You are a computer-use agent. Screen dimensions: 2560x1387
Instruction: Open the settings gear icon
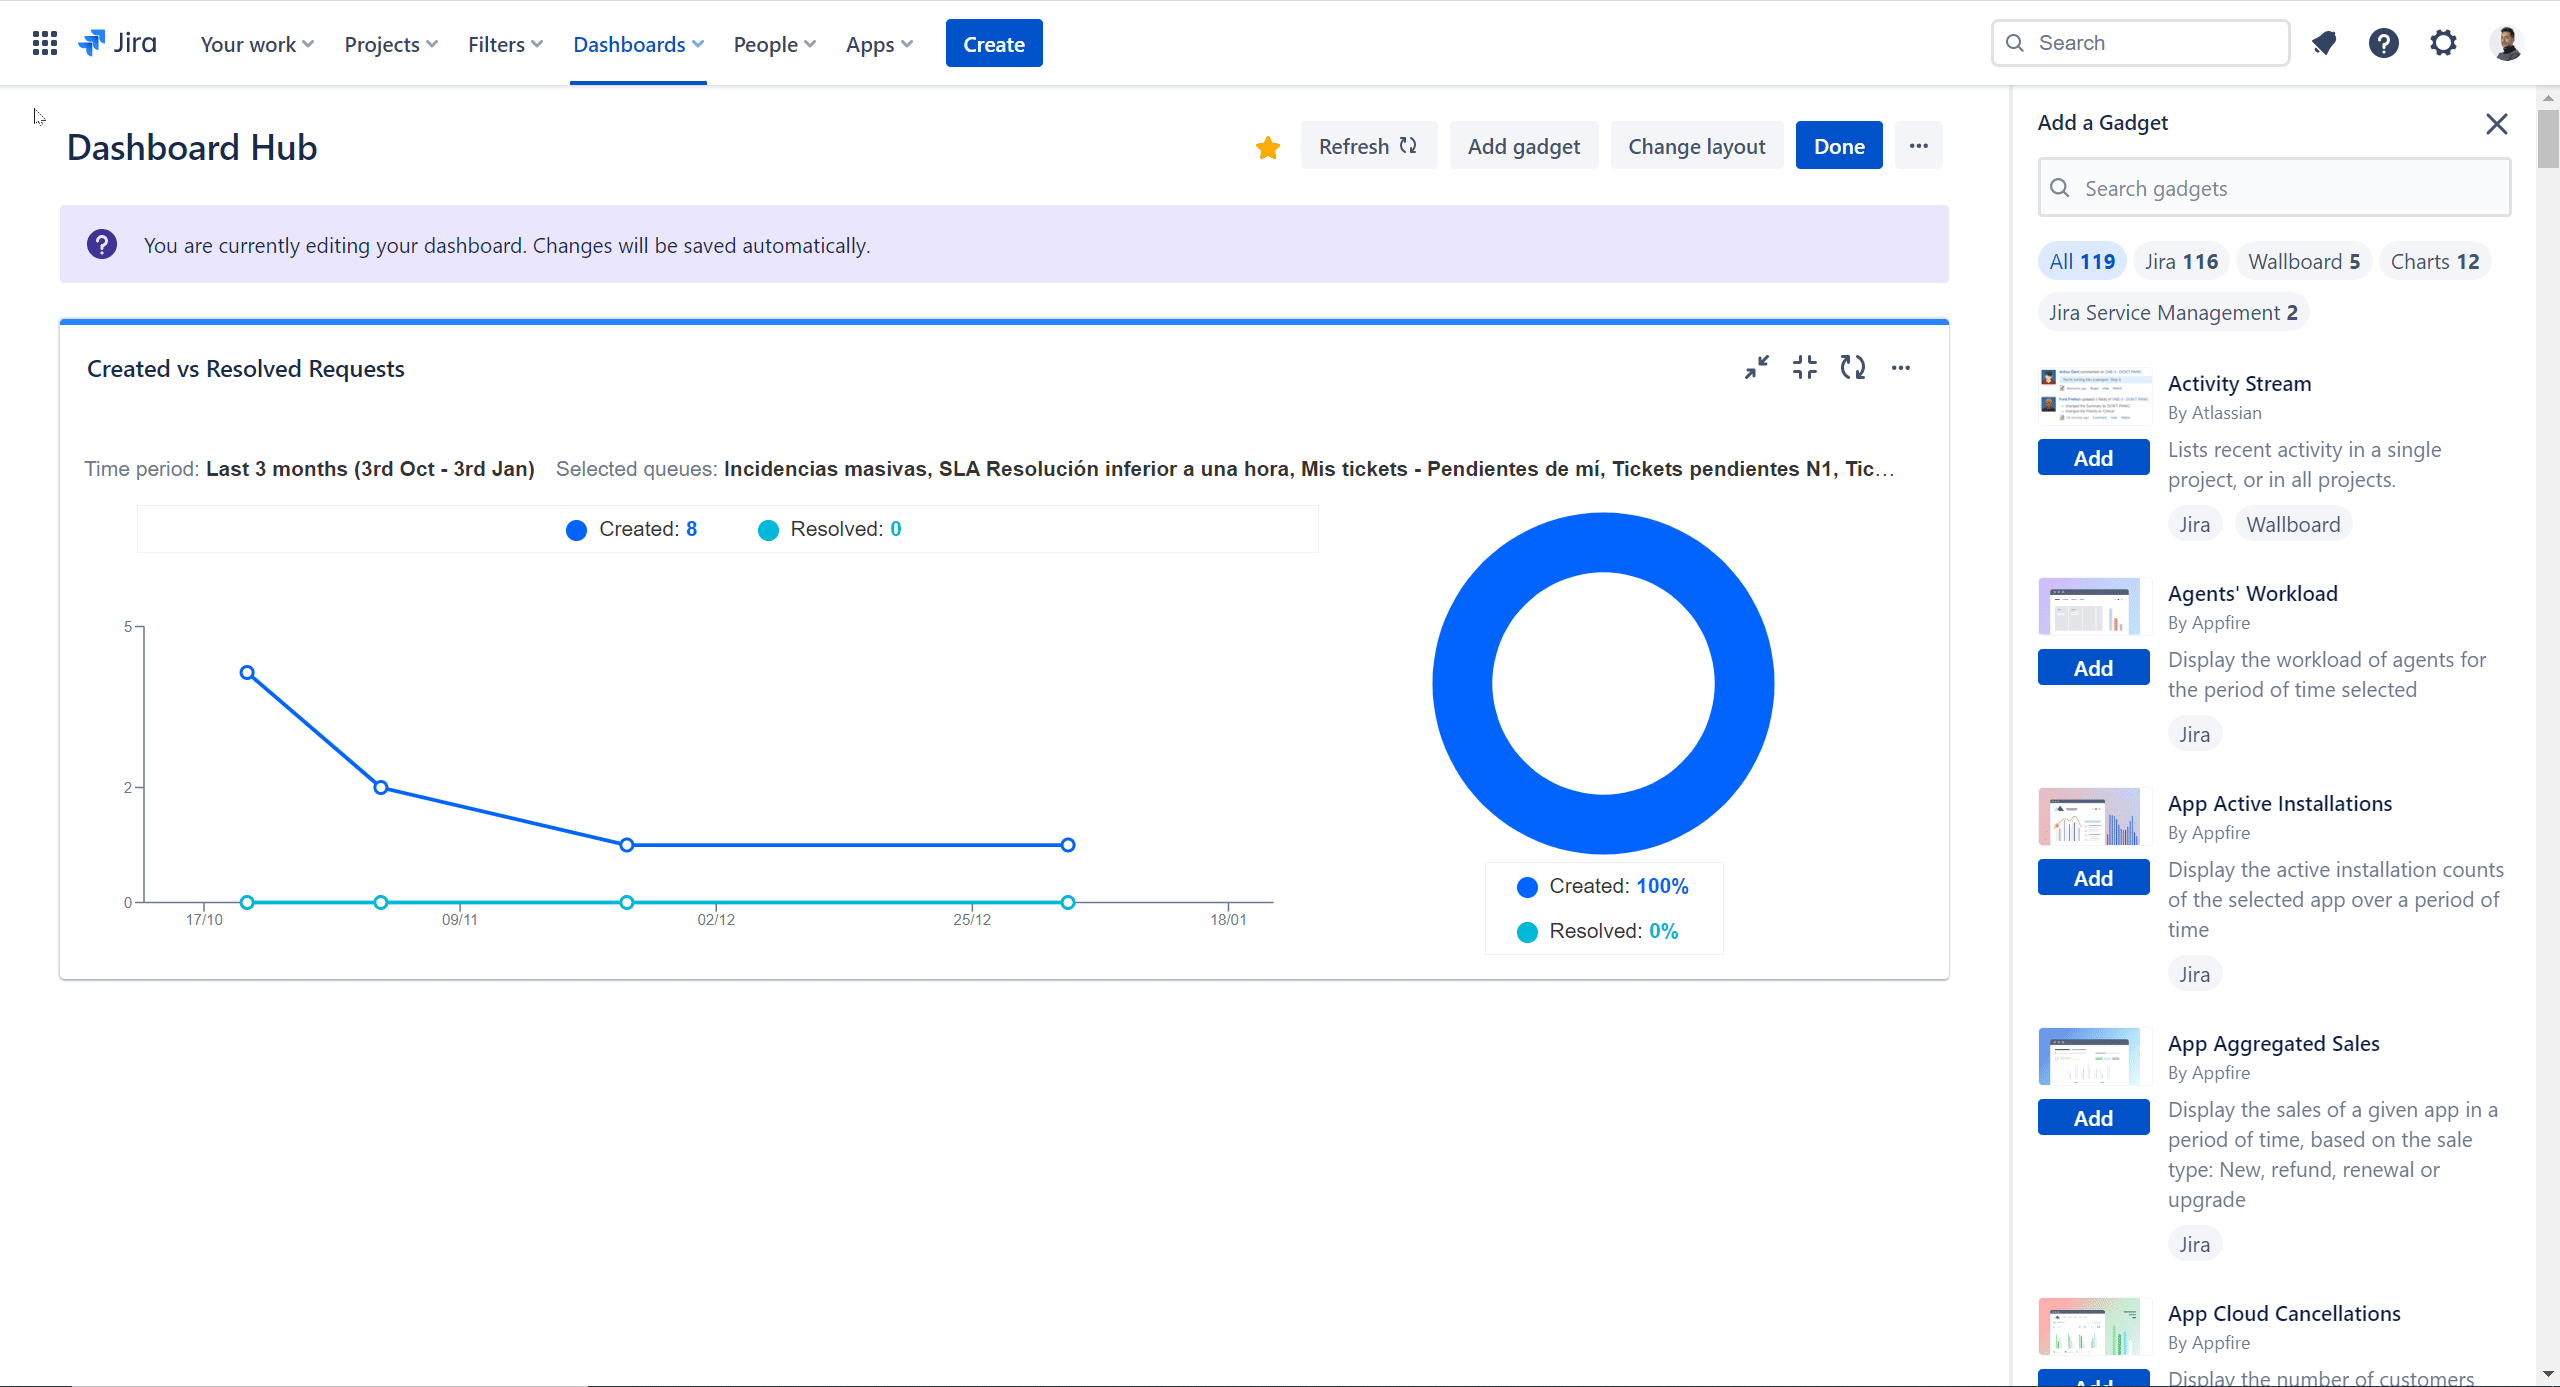tap(2443, 43)
